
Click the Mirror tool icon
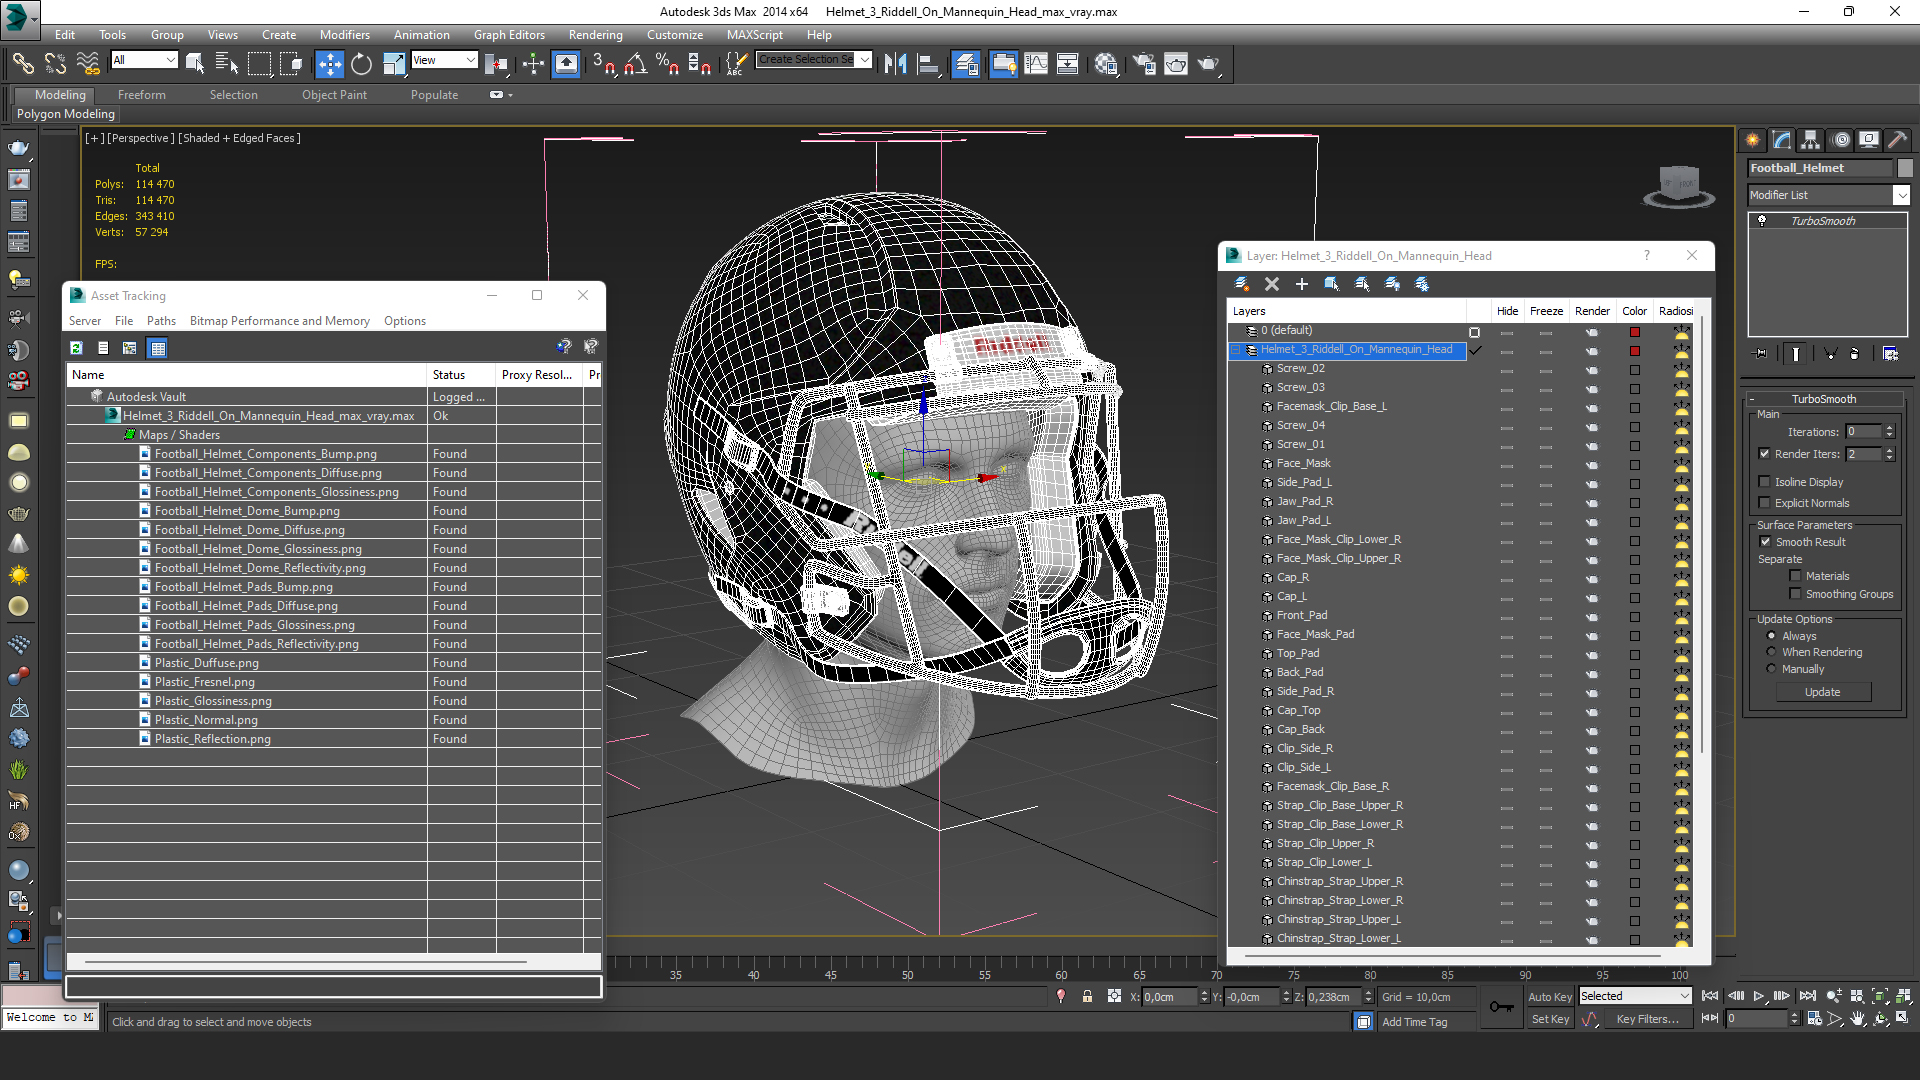[x=895, y=64]
